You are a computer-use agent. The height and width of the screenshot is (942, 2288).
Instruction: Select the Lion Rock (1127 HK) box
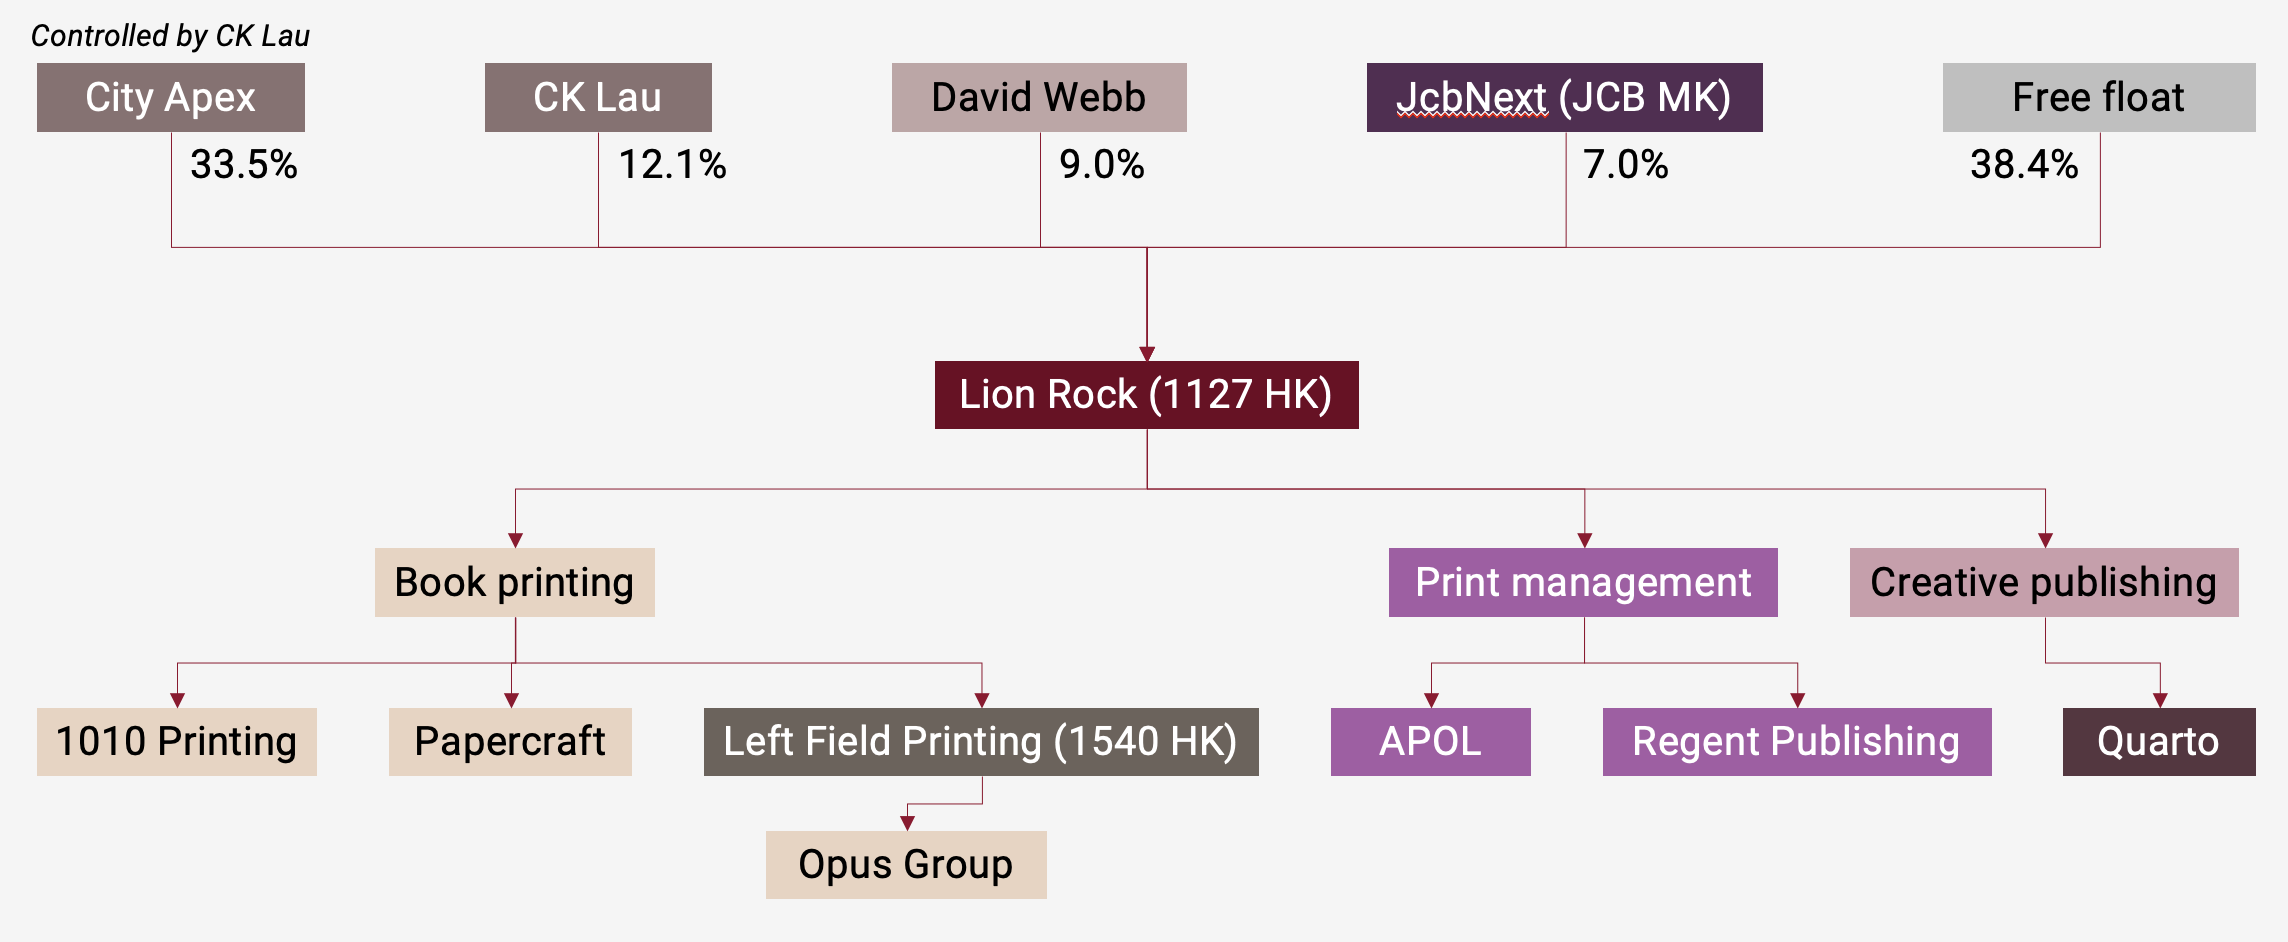(1146, 395)
